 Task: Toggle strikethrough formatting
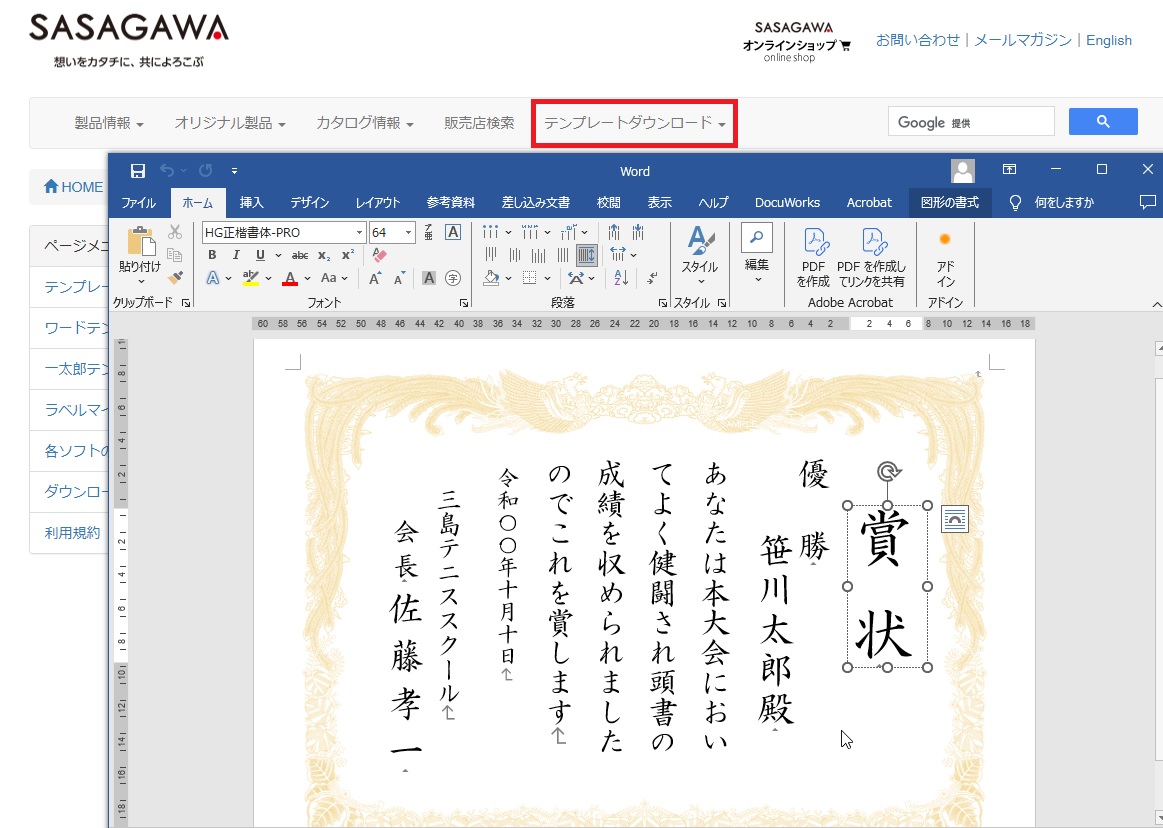[x=300, y=255]
